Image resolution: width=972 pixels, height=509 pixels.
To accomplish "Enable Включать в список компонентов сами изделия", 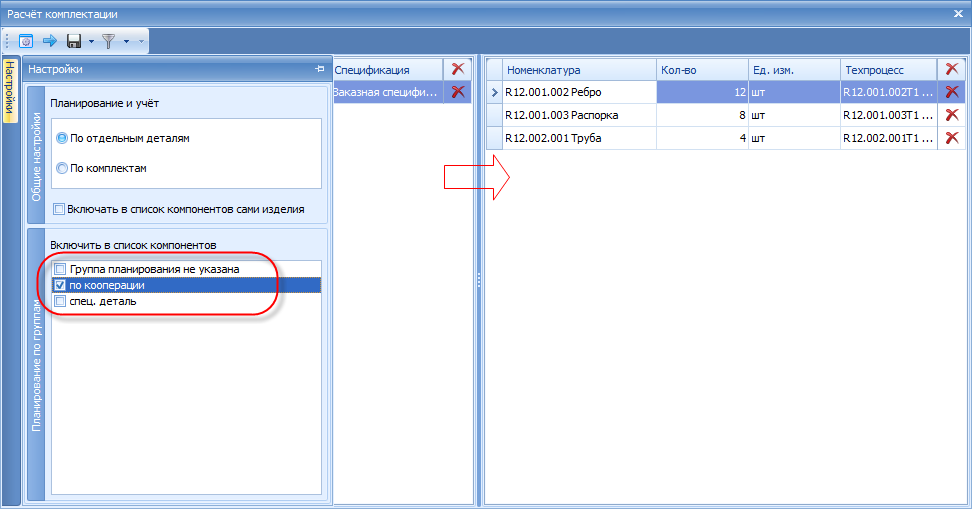I will 59,209.
